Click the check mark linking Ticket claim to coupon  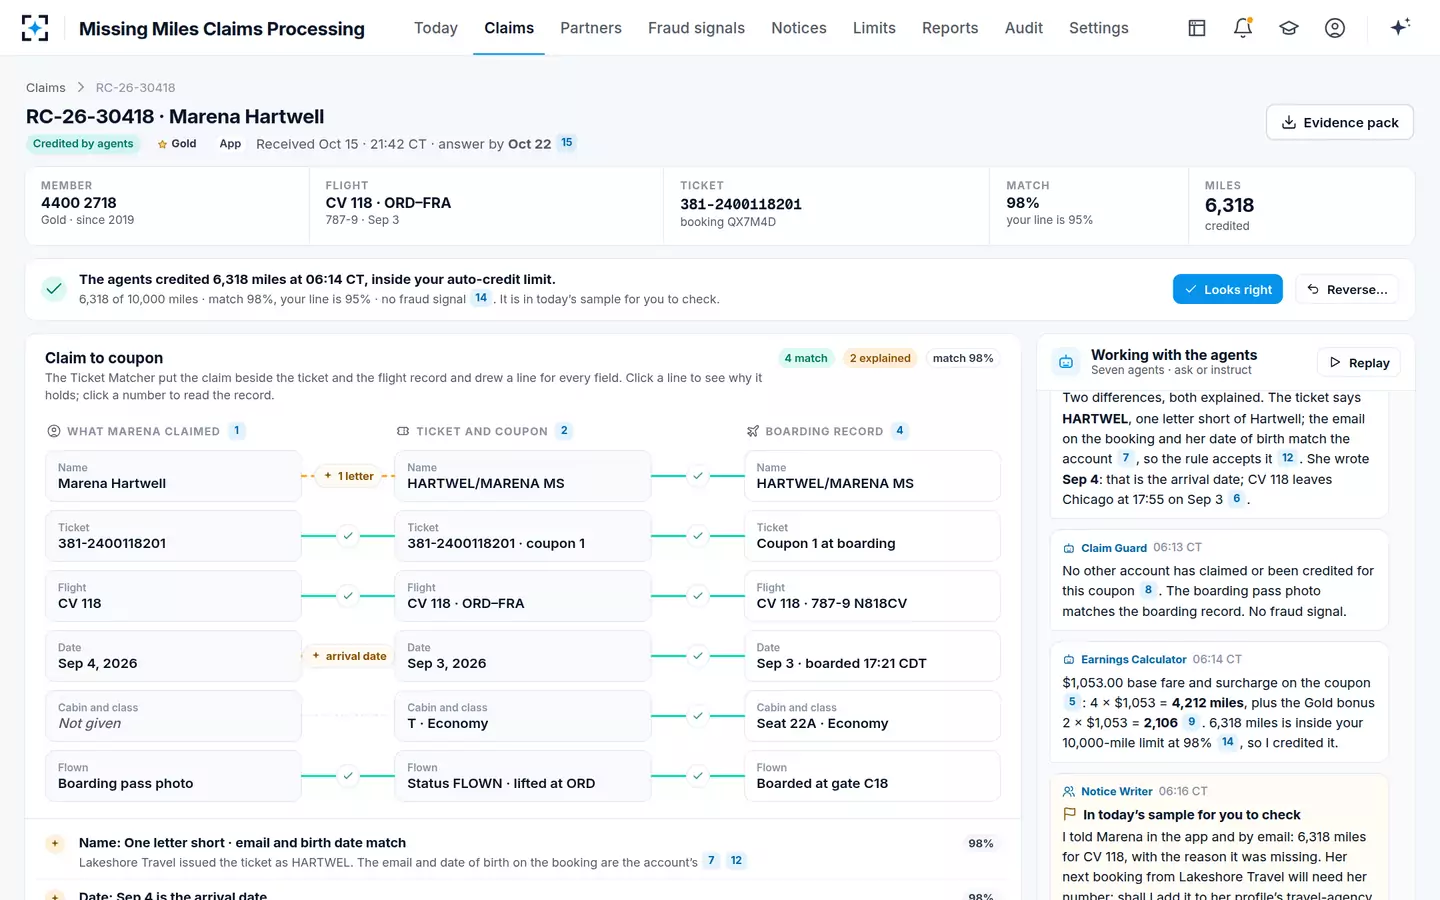pyautogui.click(x=348, y=536)
